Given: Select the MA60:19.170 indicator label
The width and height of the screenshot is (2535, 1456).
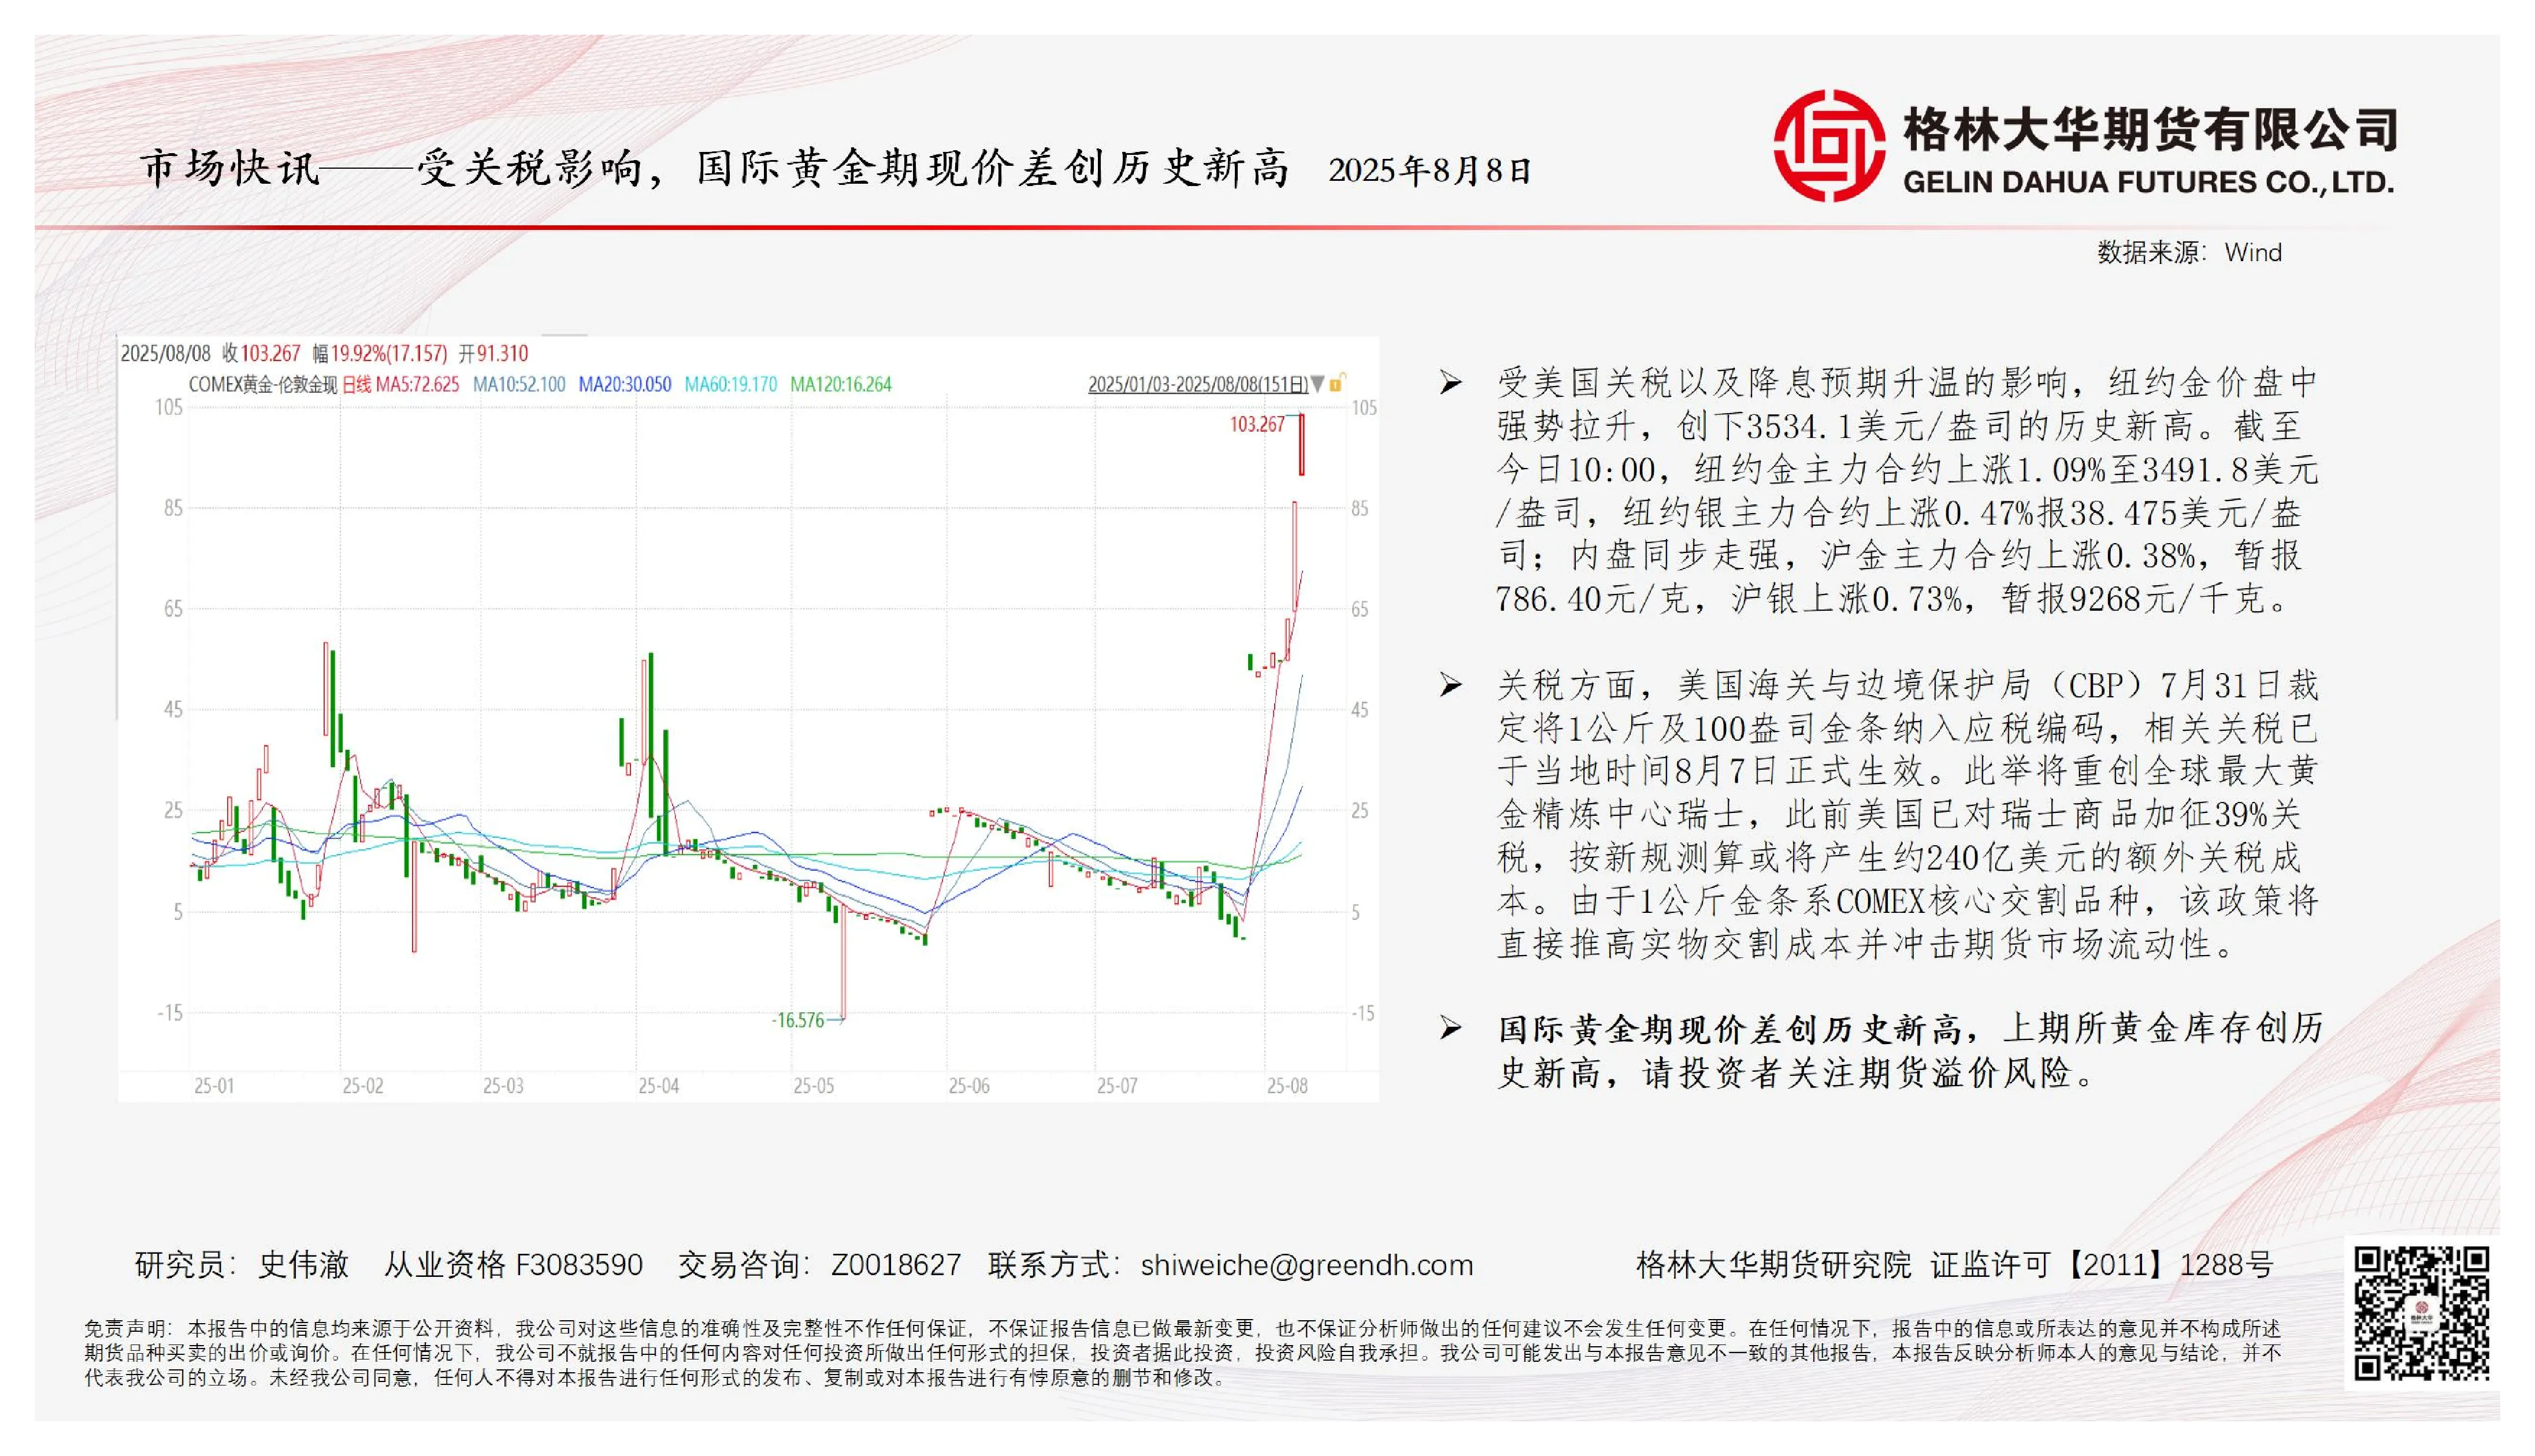Looking at the screenshot, I should pos(731,384).
